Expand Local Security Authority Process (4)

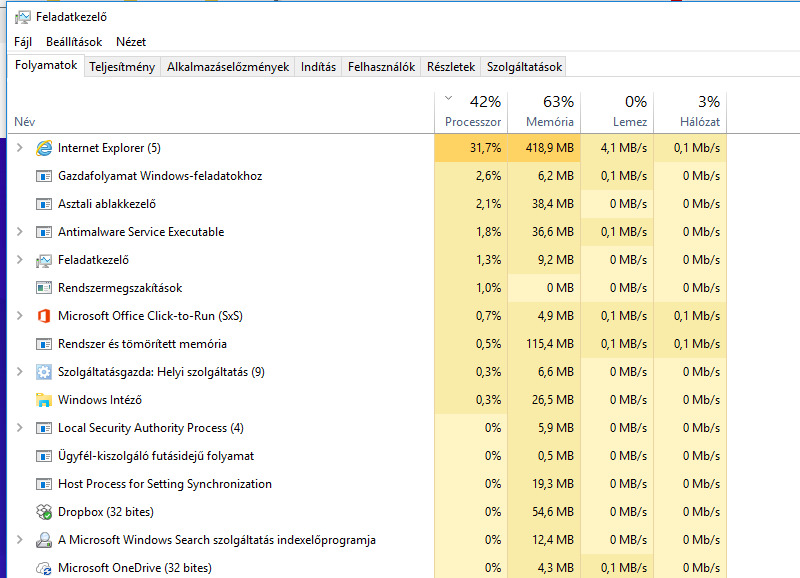coord(20,428)
